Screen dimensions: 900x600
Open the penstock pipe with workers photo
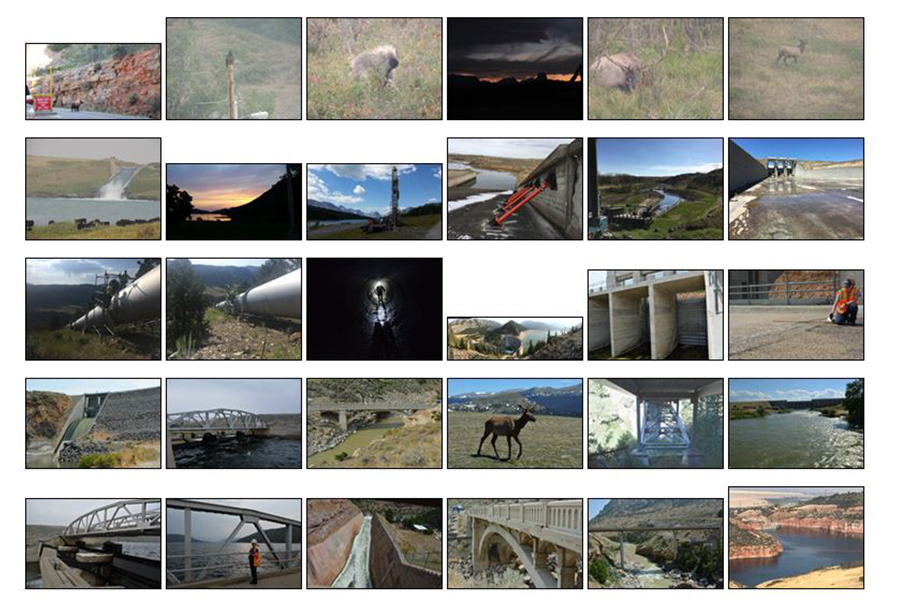[x=93, y=309]
